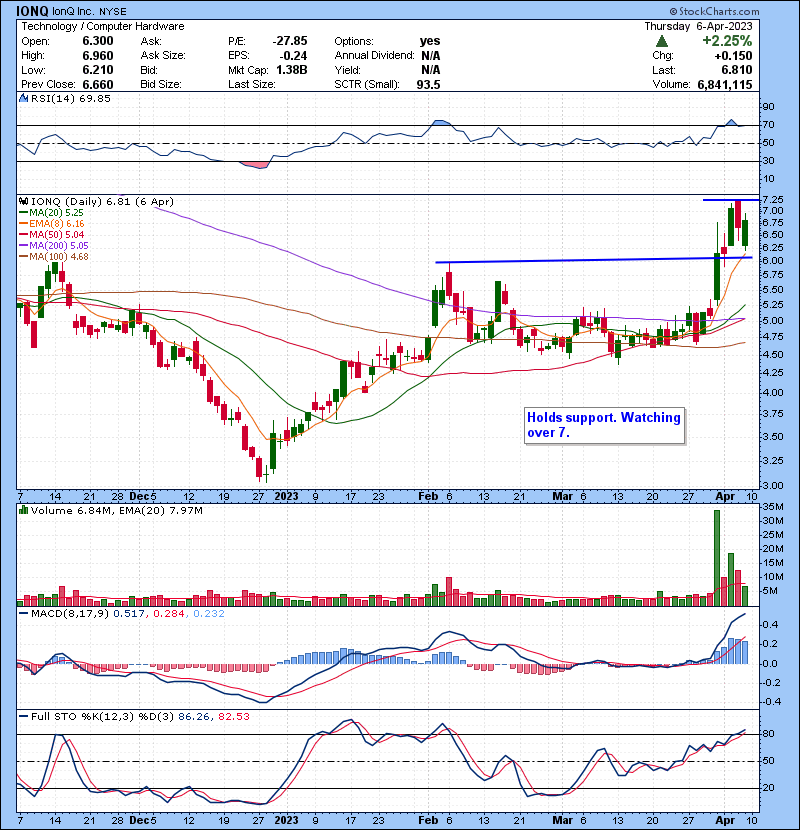Click the candlestick icon beside IONQ (Daily)
800x830 pixels.
23,201
